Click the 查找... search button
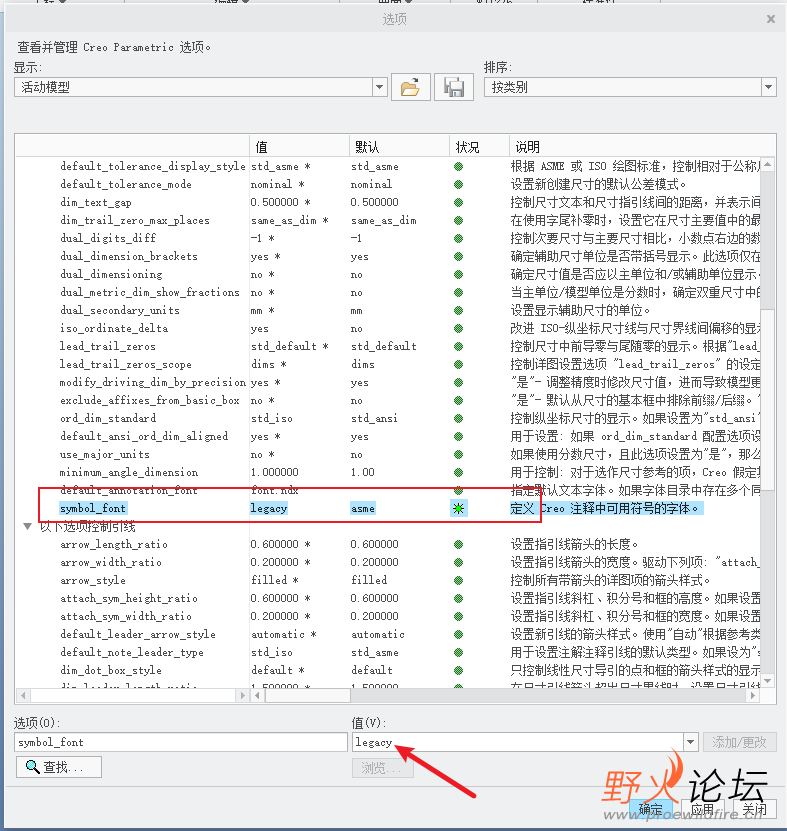 [59, 767]
